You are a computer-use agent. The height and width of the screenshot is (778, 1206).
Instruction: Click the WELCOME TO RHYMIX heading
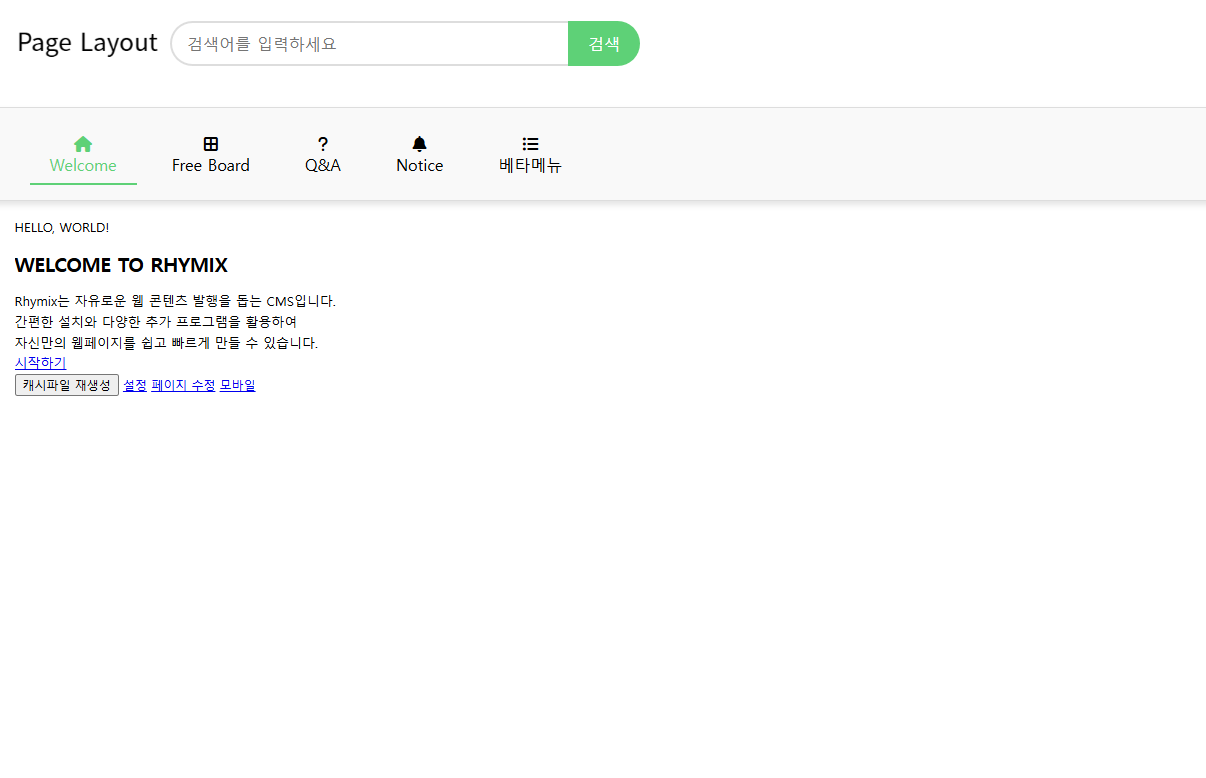[121, 265]
